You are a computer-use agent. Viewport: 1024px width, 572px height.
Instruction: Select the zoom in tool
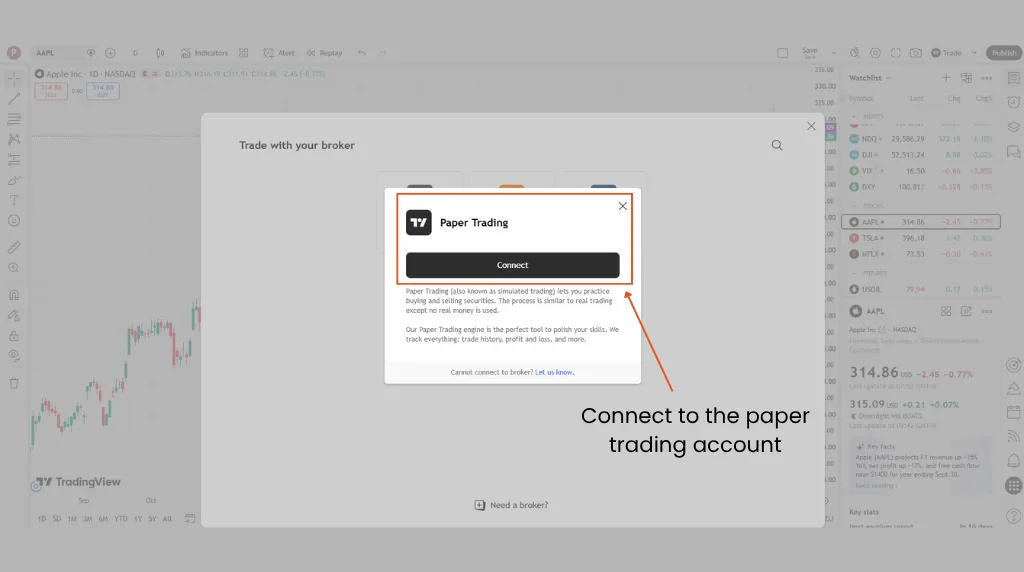click(14, 268)
